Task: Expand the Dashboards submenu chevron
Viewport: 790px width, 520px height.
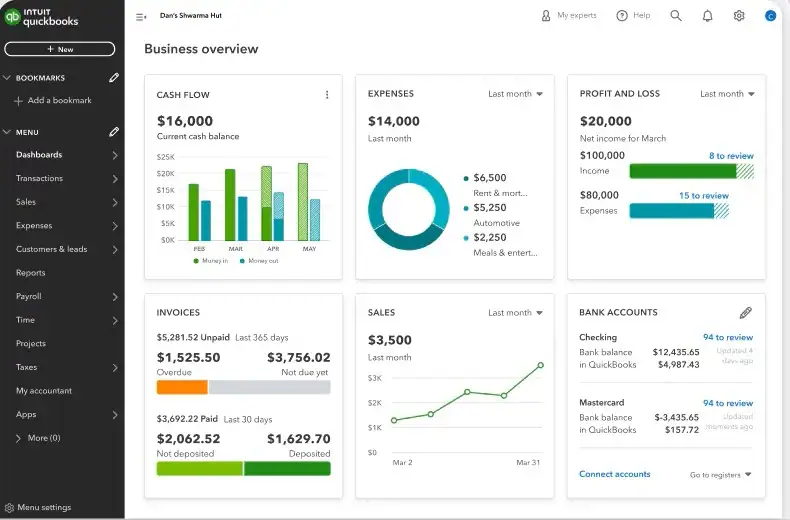Action: [115, 155]
